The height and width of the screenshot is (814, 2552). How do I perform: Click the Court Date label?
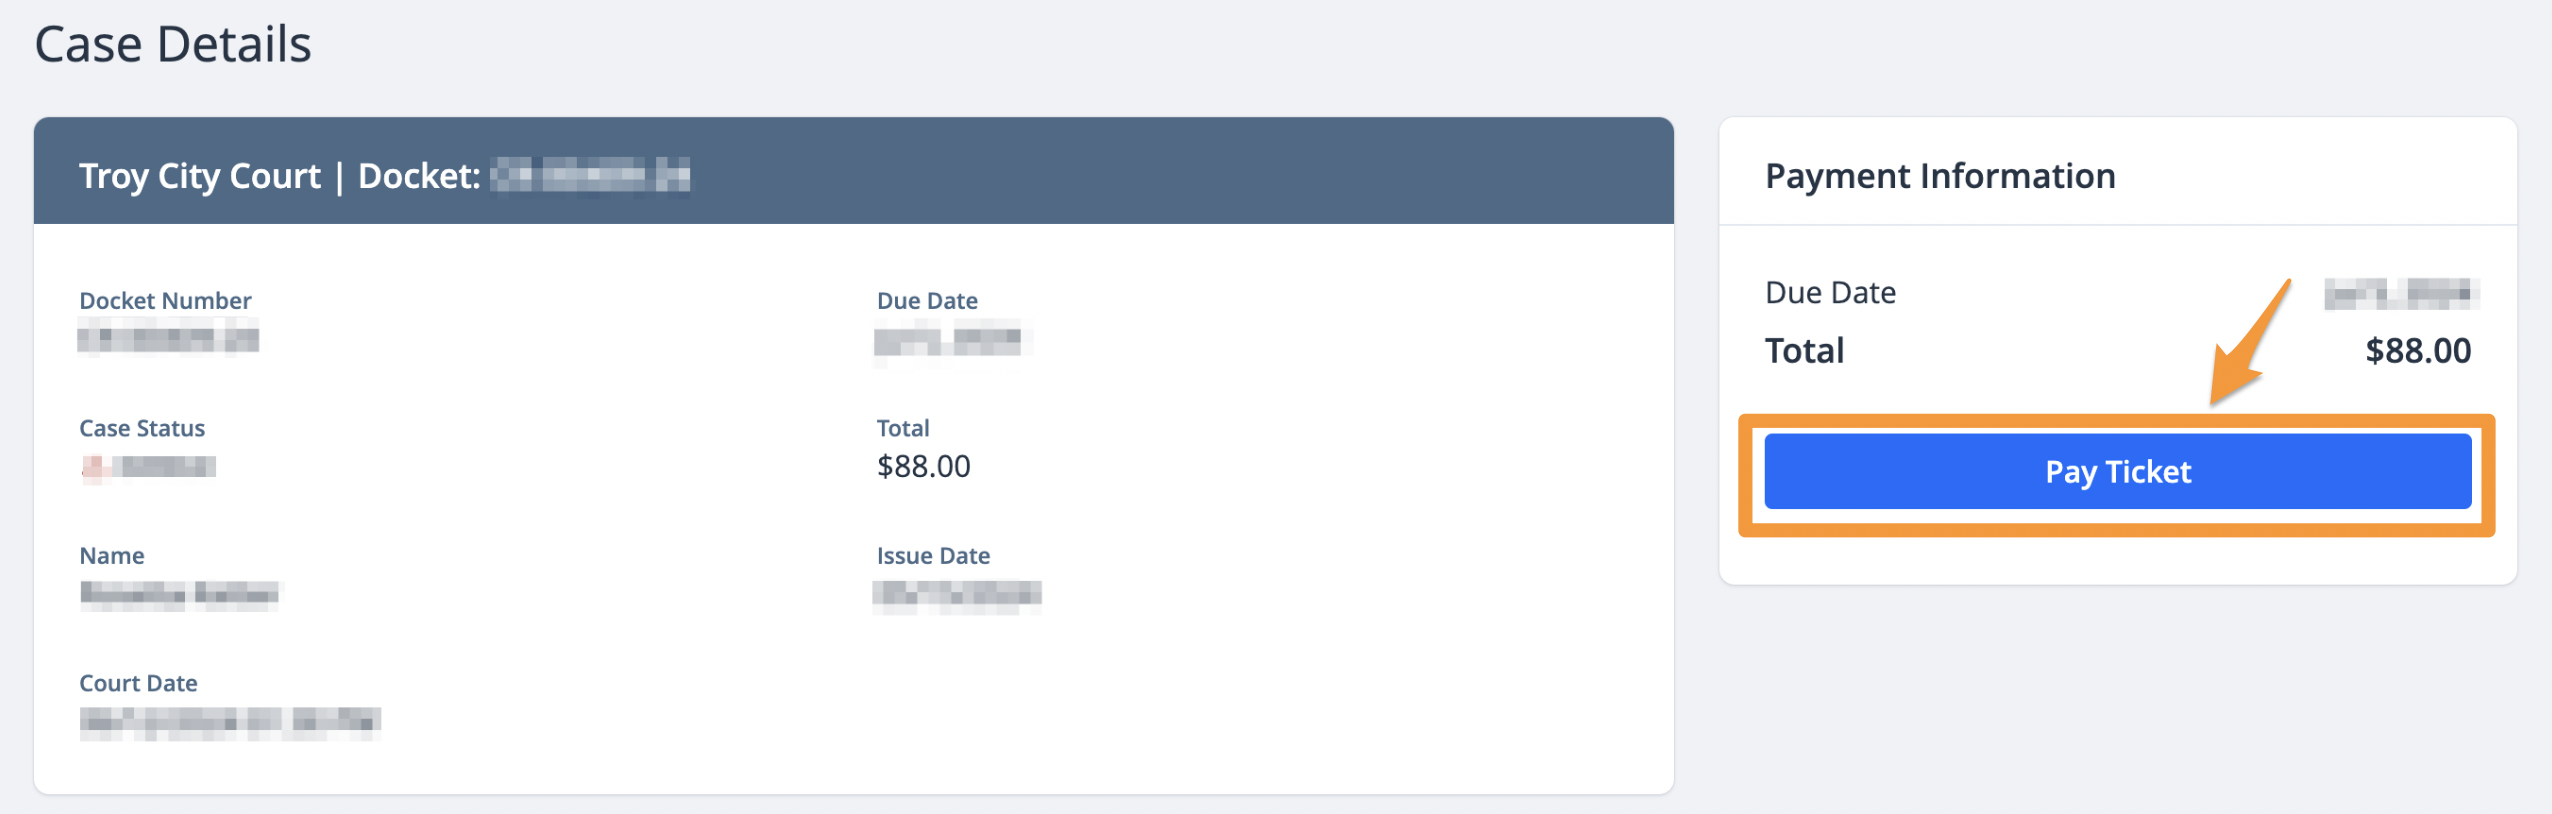138,683
